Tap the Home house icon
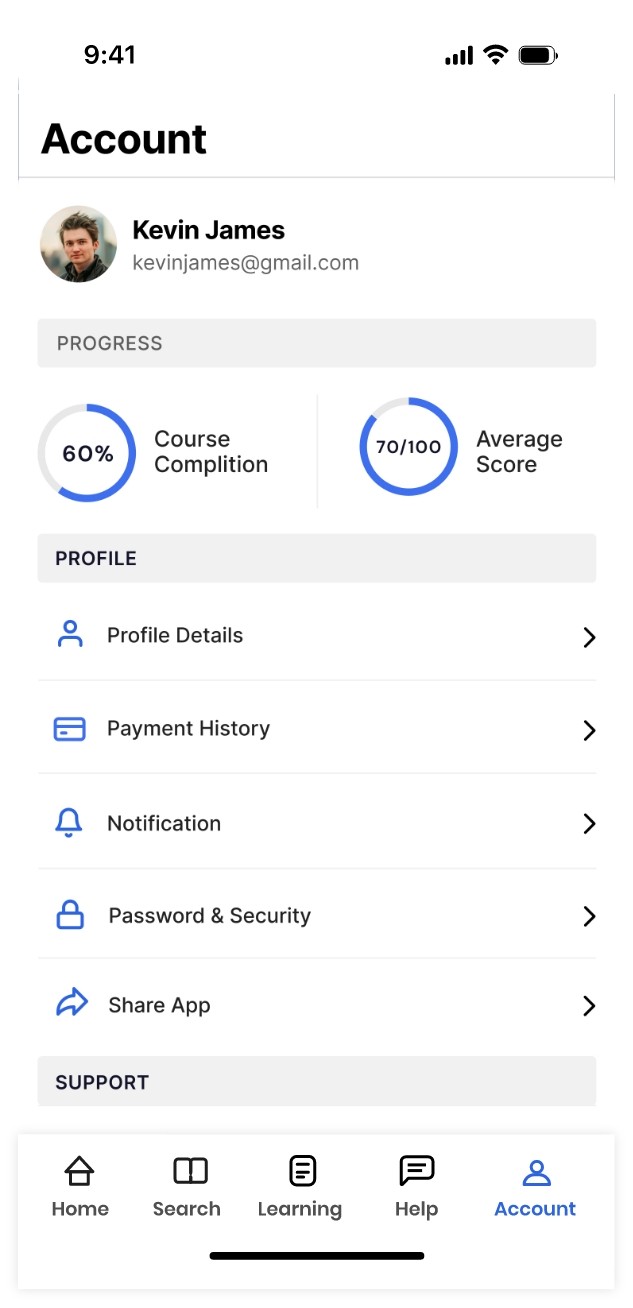Viewport: 633px width, 1308px height. click(79, 1170)
